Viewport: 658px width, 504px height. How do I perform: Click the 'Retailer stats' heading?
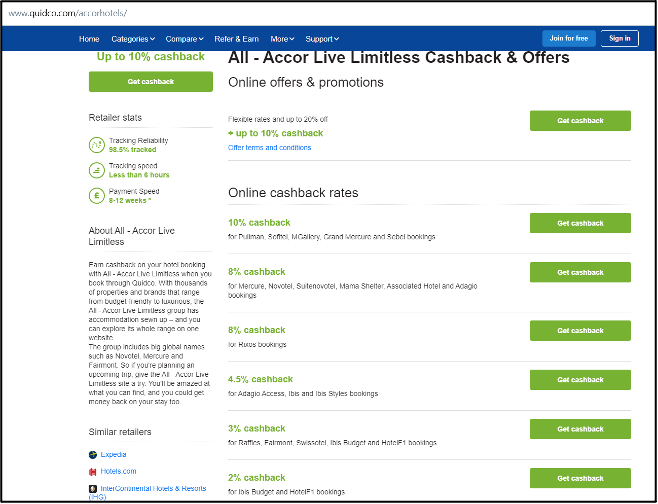(115, 118)
